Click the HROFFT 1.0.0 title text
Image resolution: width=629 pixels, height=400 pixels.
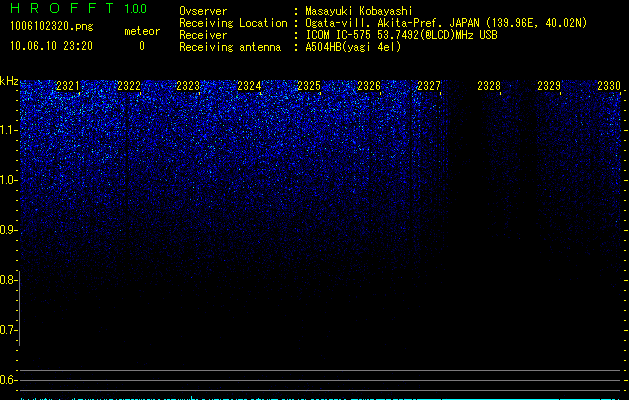79,8
